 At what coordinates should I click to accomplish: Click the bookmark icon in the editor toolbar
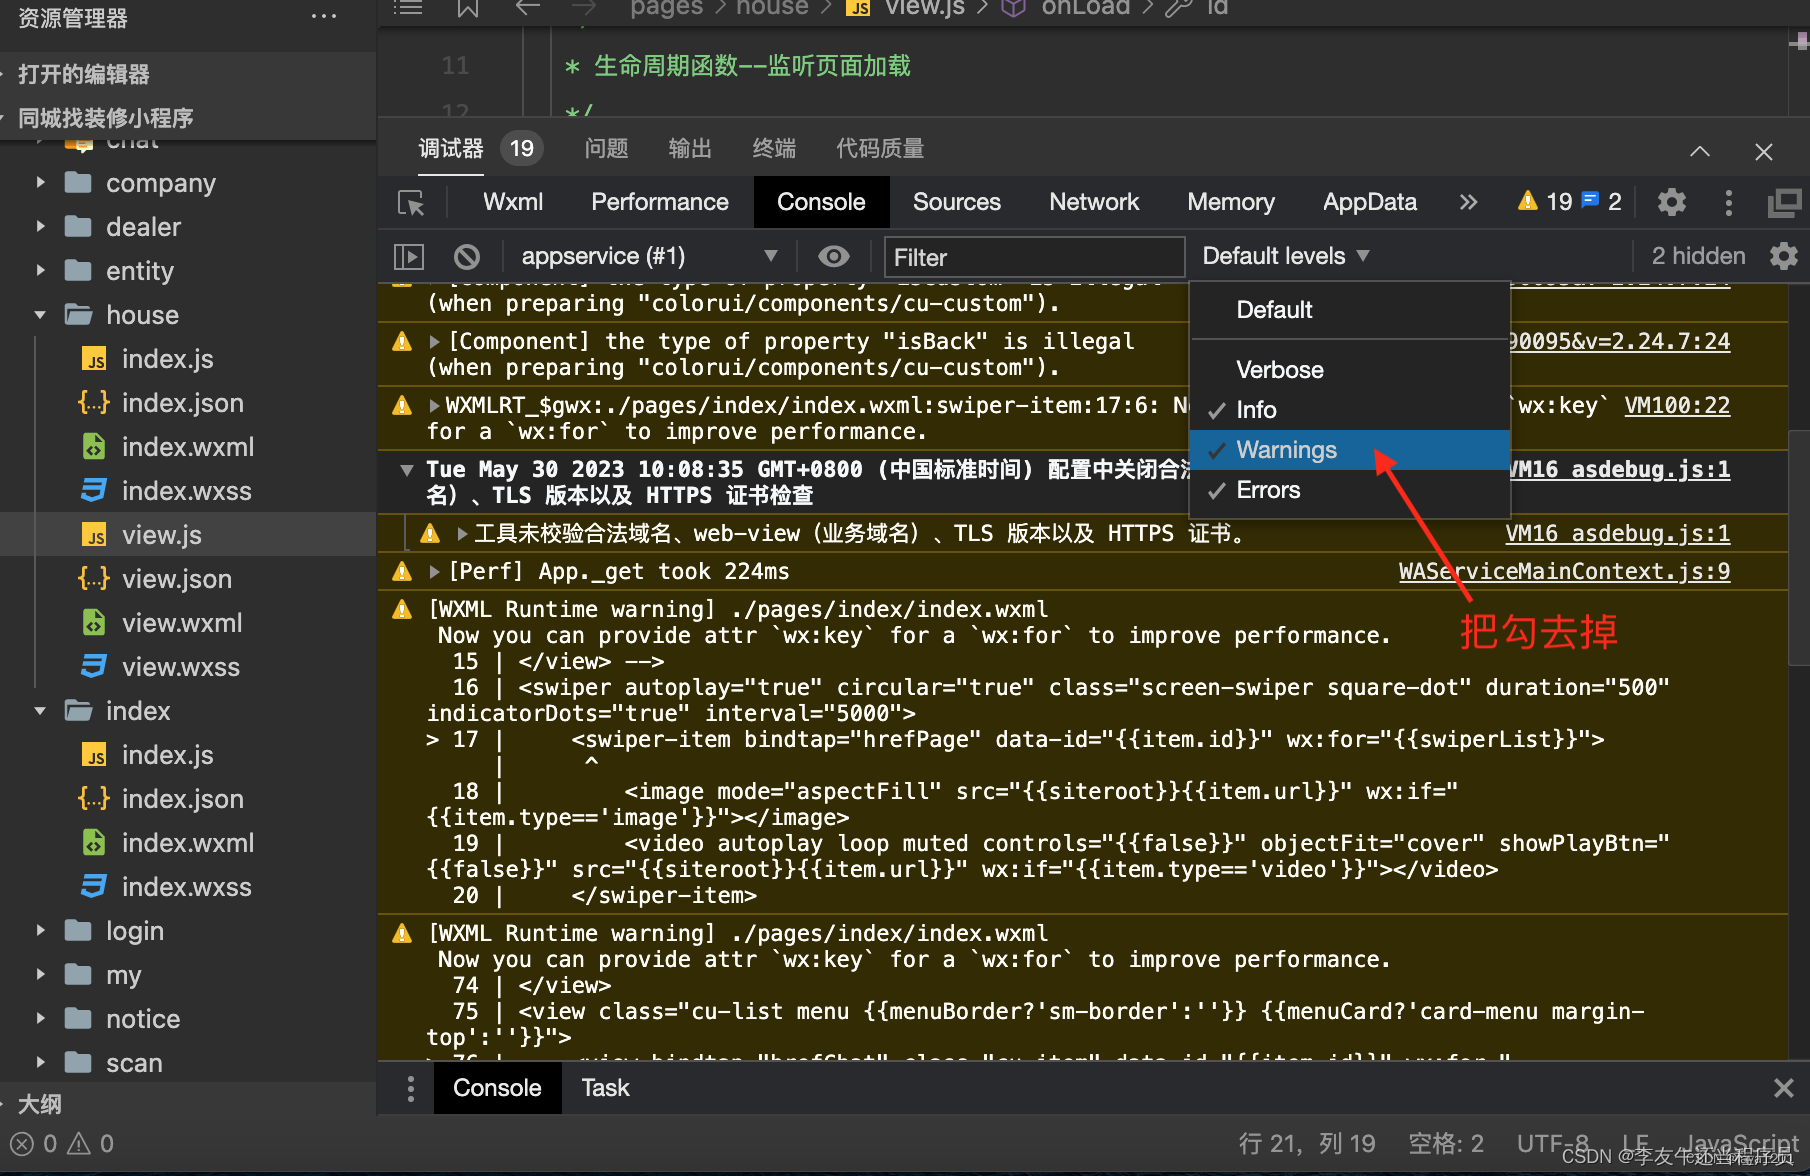pos(468,9)
